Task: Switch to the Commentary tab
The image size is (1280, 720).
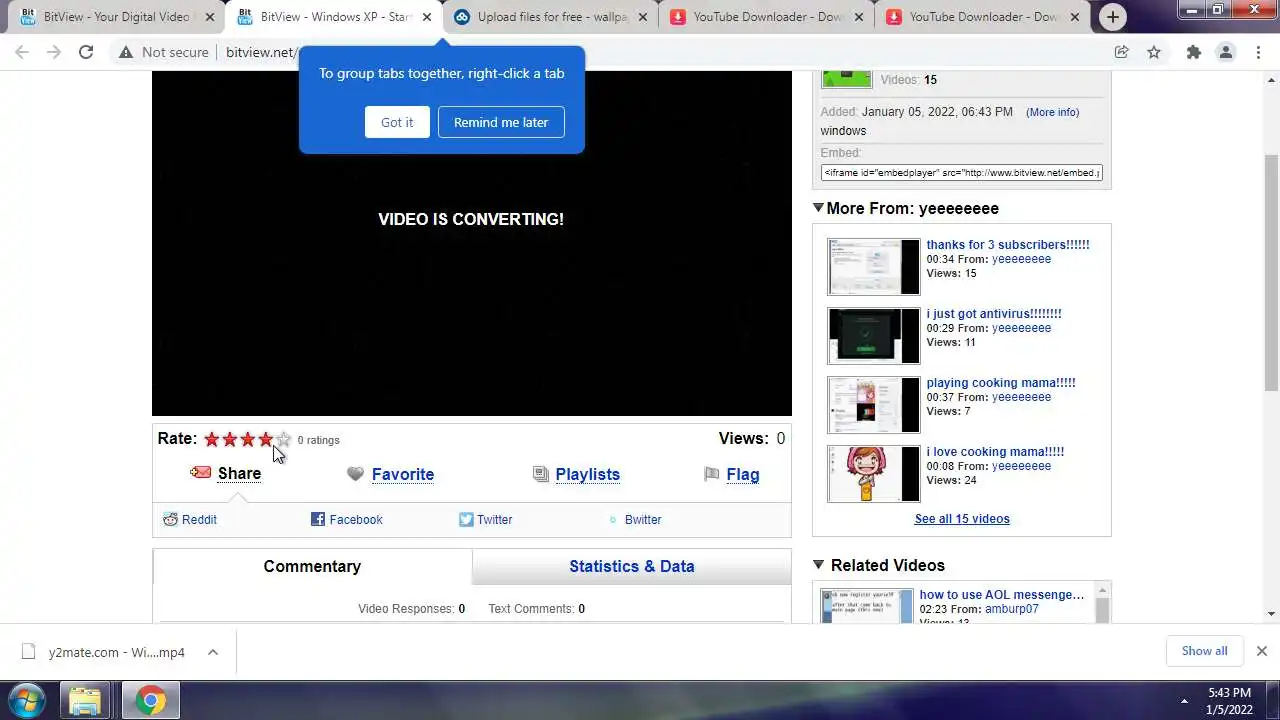Action: 312,566
